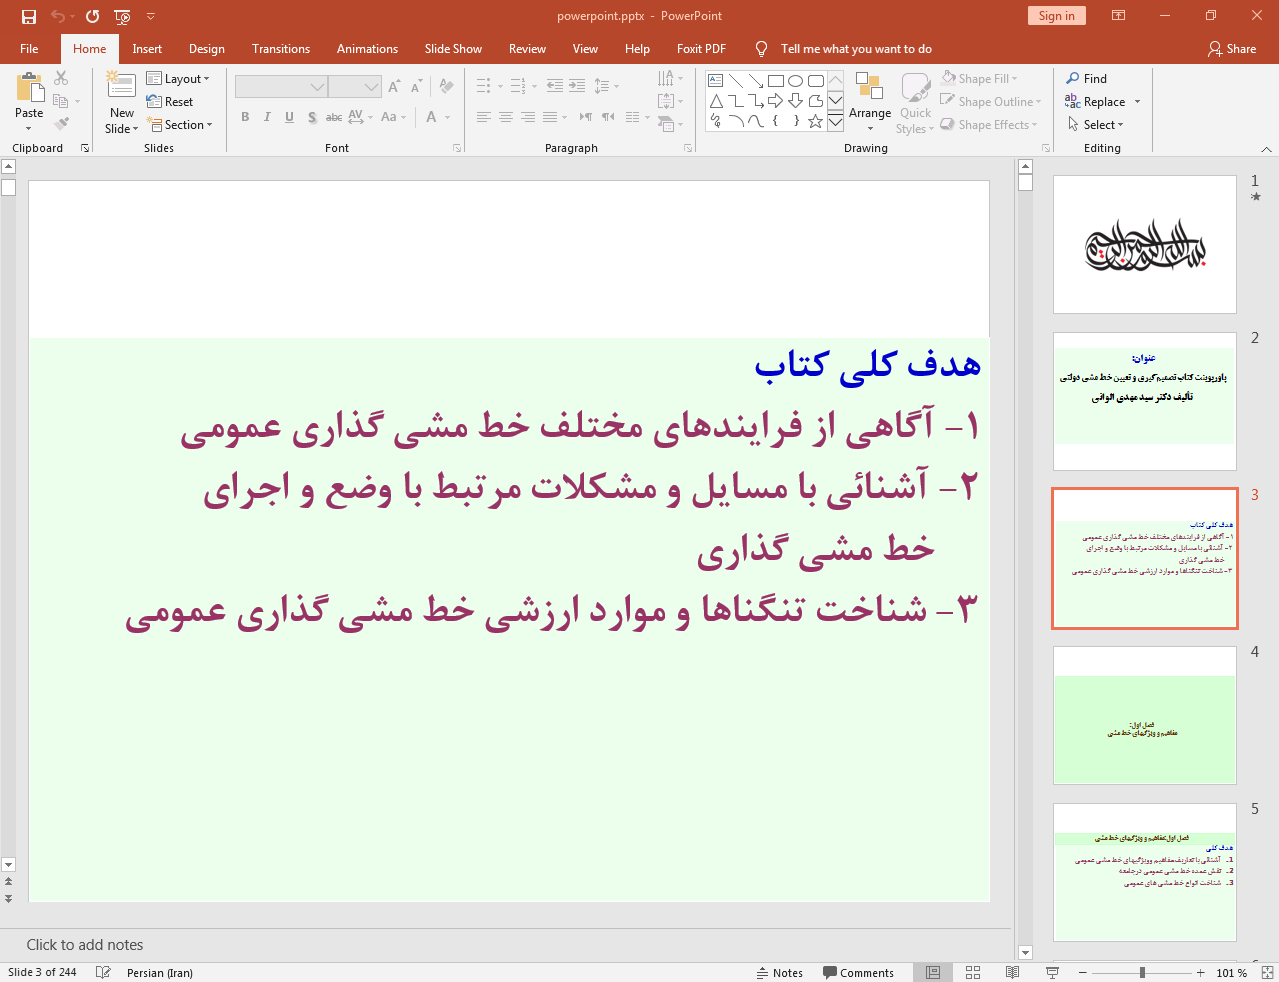Increase the font size
This screenshot has width=1279, height=982.
(394, 87)
